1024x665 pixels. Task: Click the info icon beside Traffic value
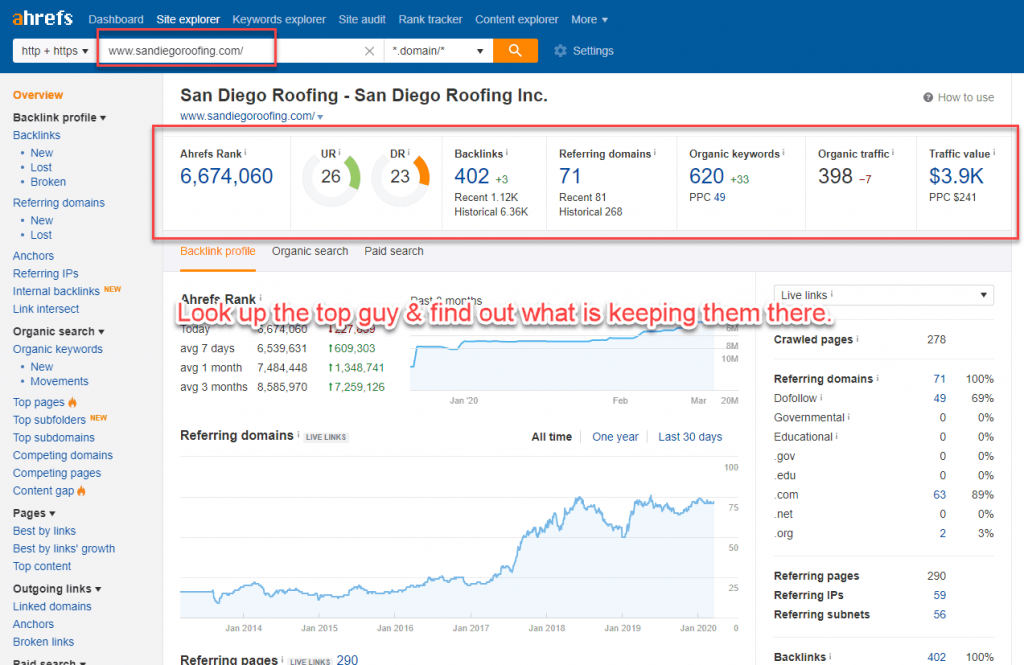(x=996, y=153)
